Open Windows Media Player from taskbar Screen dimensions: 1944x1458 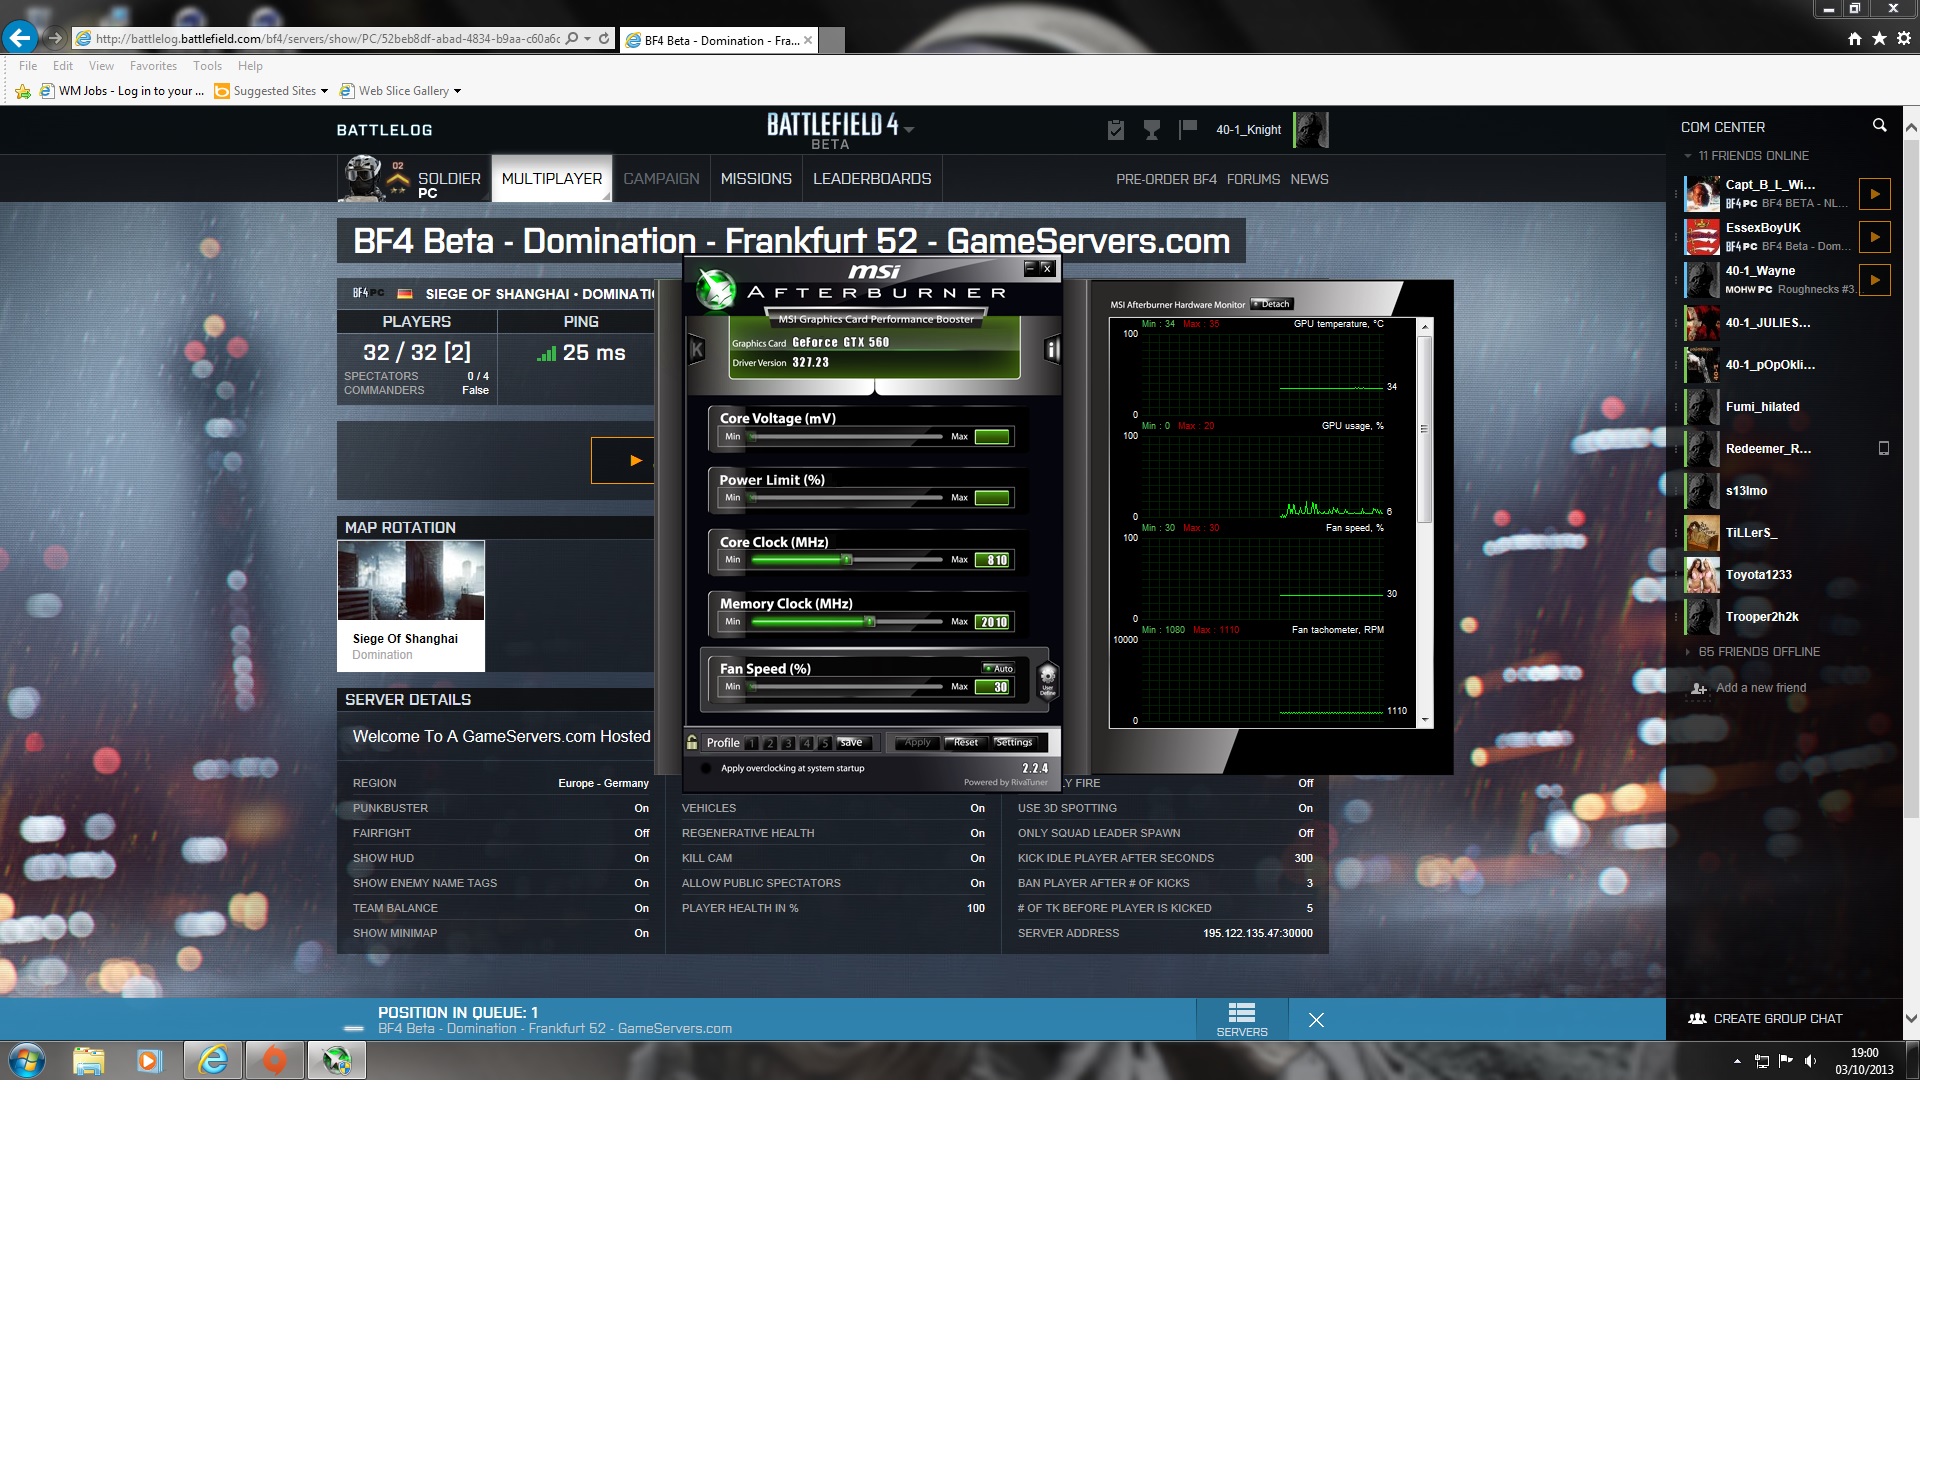pos(150,1060)
